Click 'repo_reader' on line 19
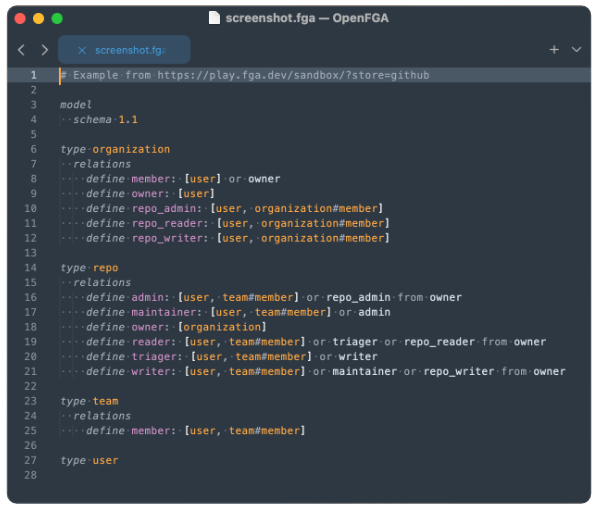This screenshot has height=510, width=600. [439, 342]
